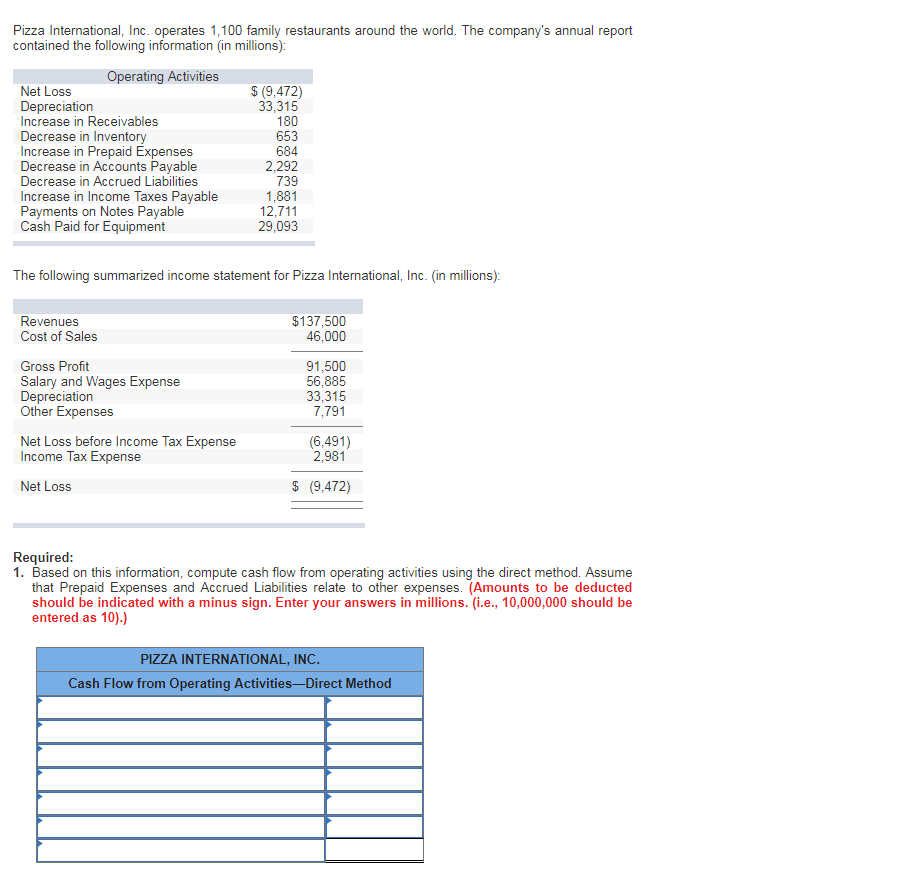Click the Cash Flow from Operating Activities—Direct Method header

pyautogui.click(x=230, y=684)
